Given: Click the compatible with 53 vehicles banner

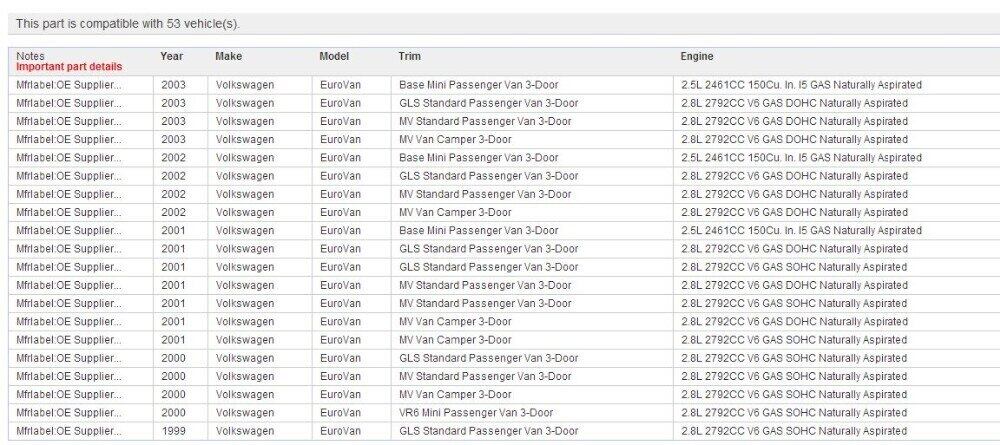Looking at the screenshot, I should point(129,23).
